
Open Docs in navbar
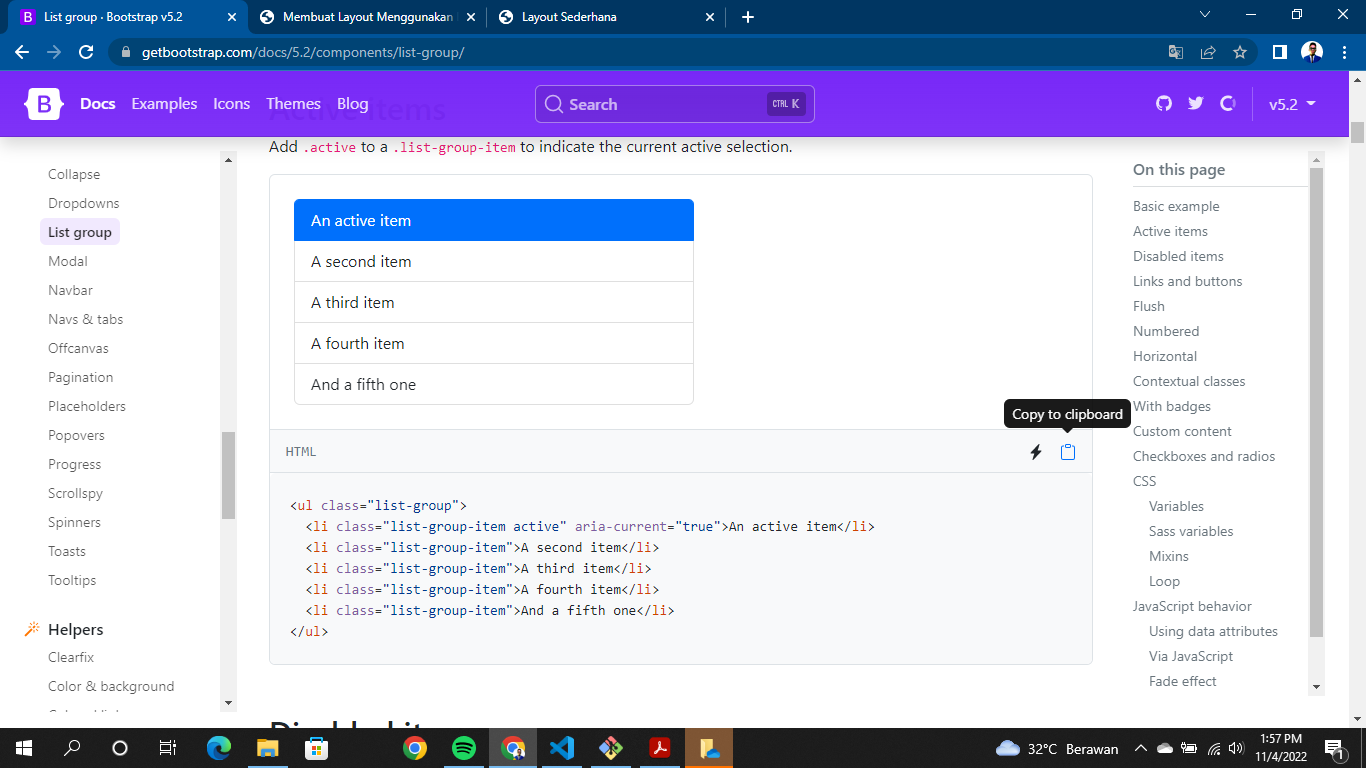[x=98, y=104]
